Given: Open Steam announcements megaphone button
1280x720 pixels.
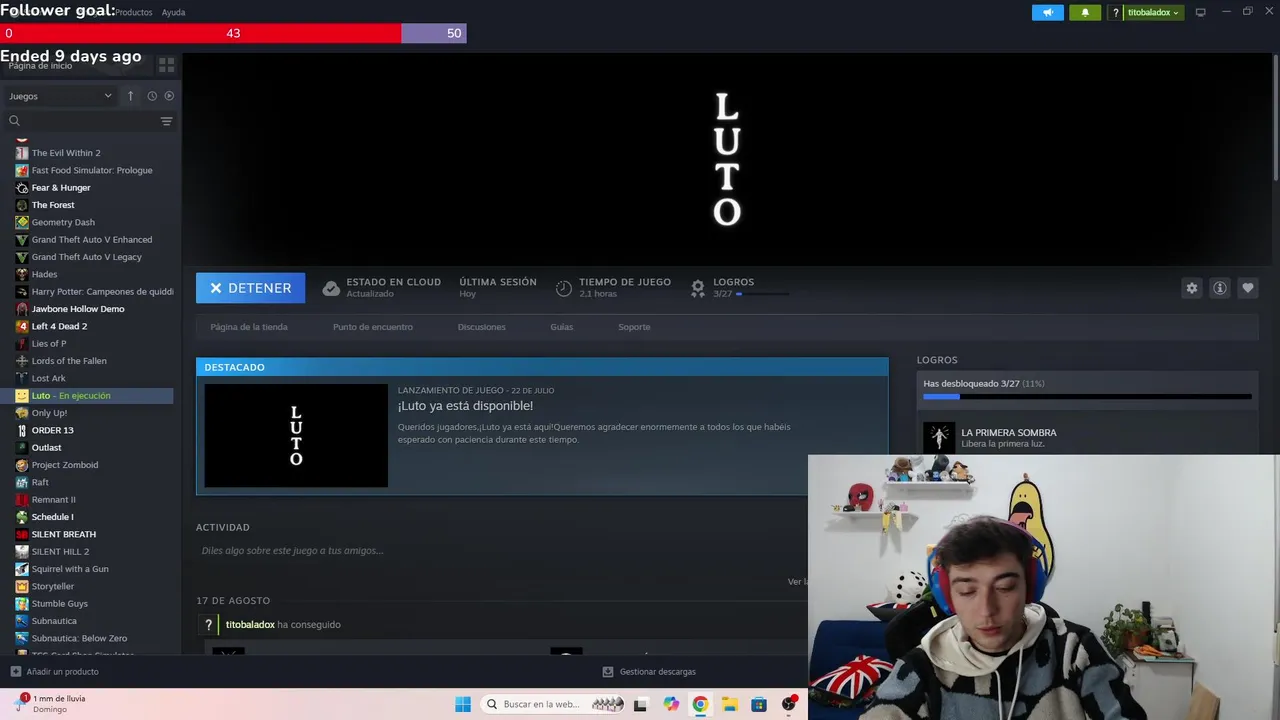Looking at the screenshot, I should pos(1048,12).
